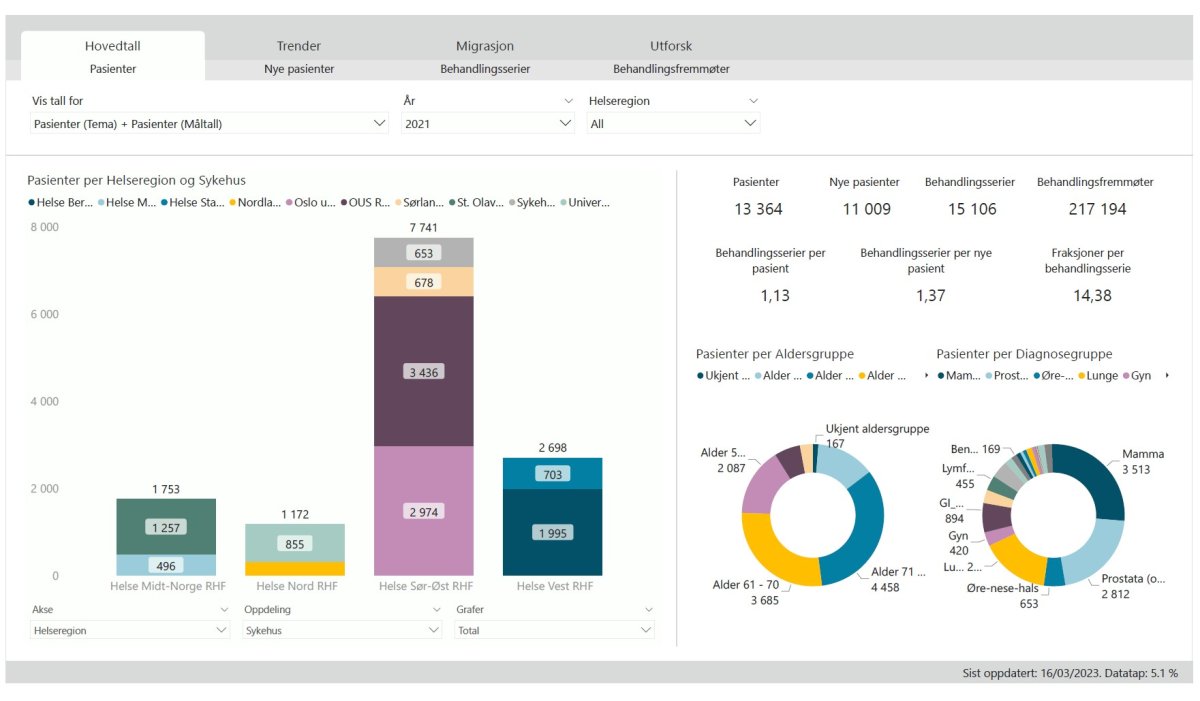
Task: Click the chevron next to the Oppdeling label
Action: 435,609
